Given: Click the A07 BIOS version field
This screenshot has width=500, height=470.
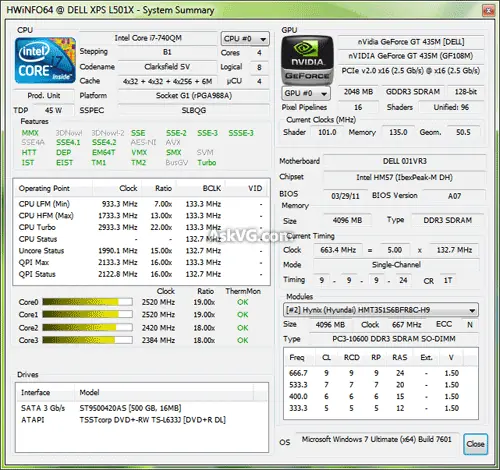Looking at the screenshot, I should pos(454,196).
